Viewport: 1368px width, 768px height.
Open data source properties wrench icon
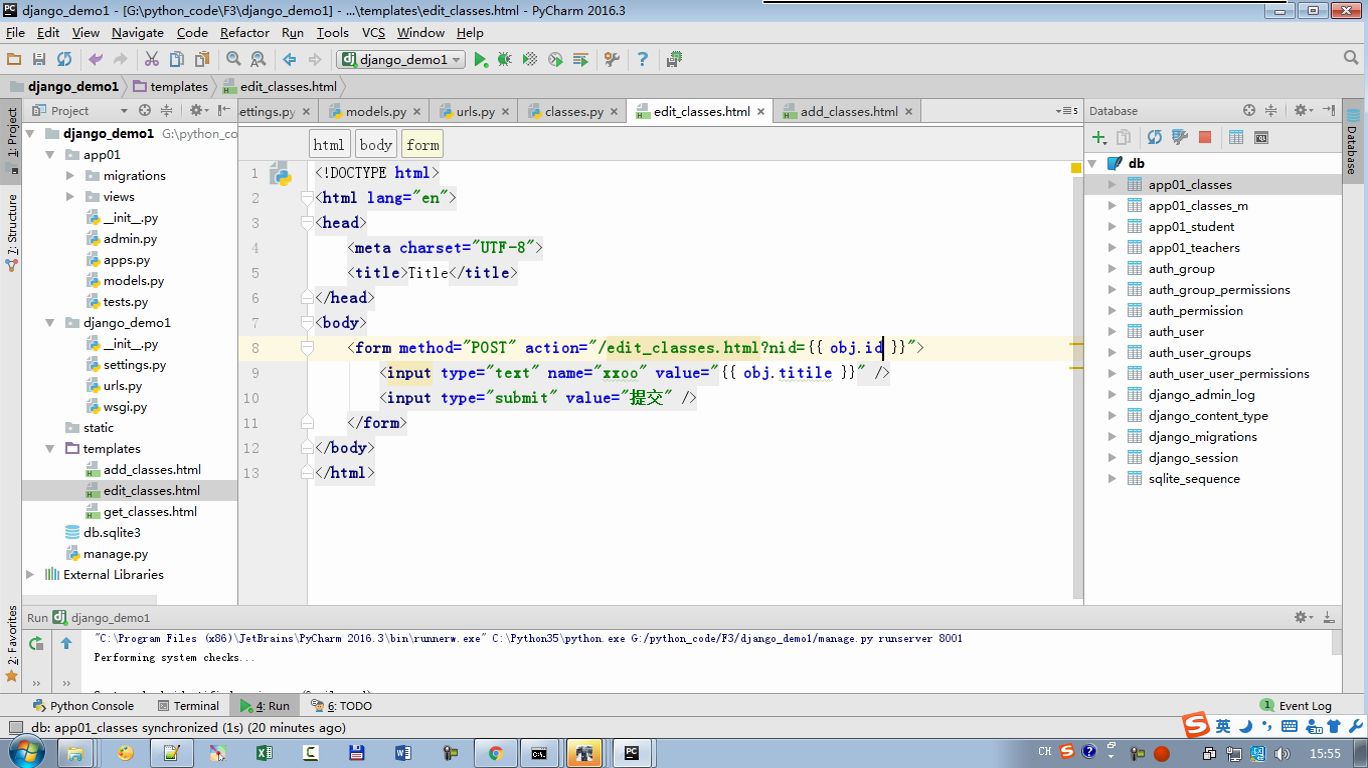click(x=1180, y=138)
